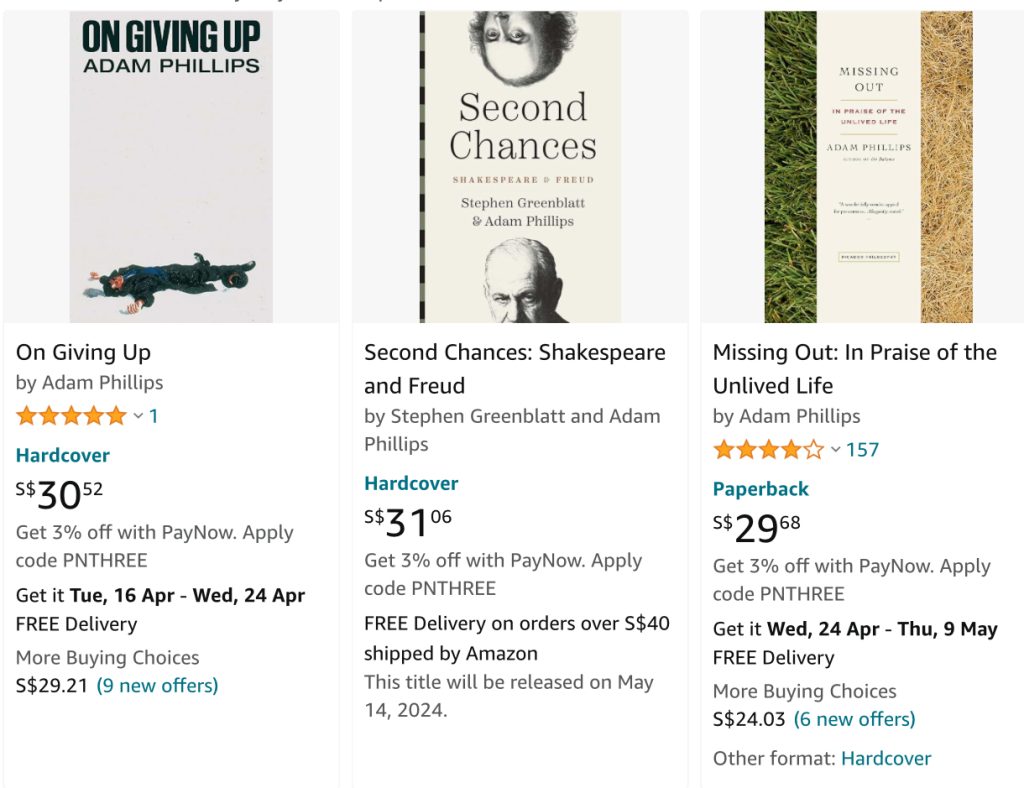The image size is (1024, 788).
Task: Select Hardcover format for On Giving Up
Action: 63,455
